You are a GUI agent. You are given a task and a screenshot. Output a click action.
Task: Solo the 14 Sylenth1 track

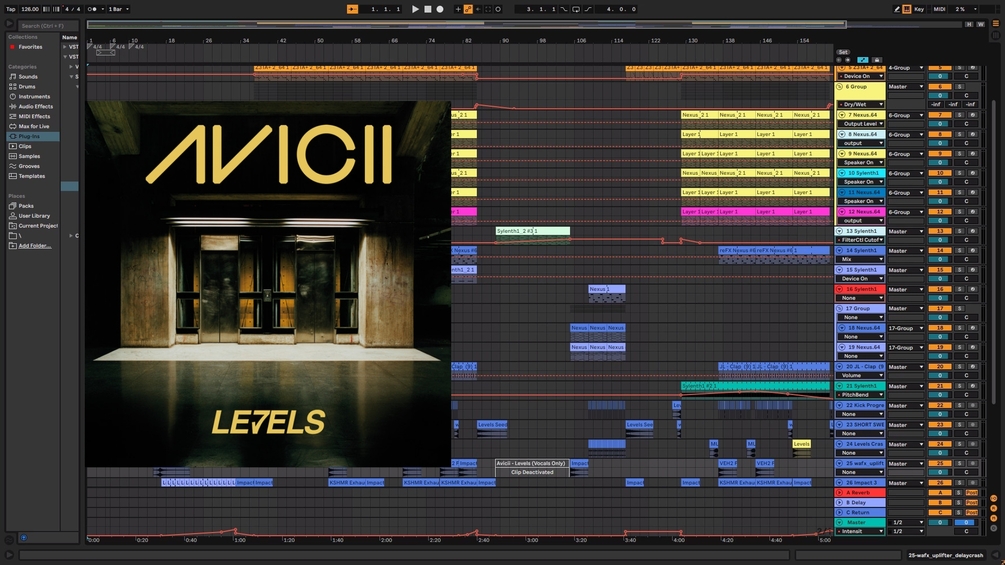click(959, 250)
